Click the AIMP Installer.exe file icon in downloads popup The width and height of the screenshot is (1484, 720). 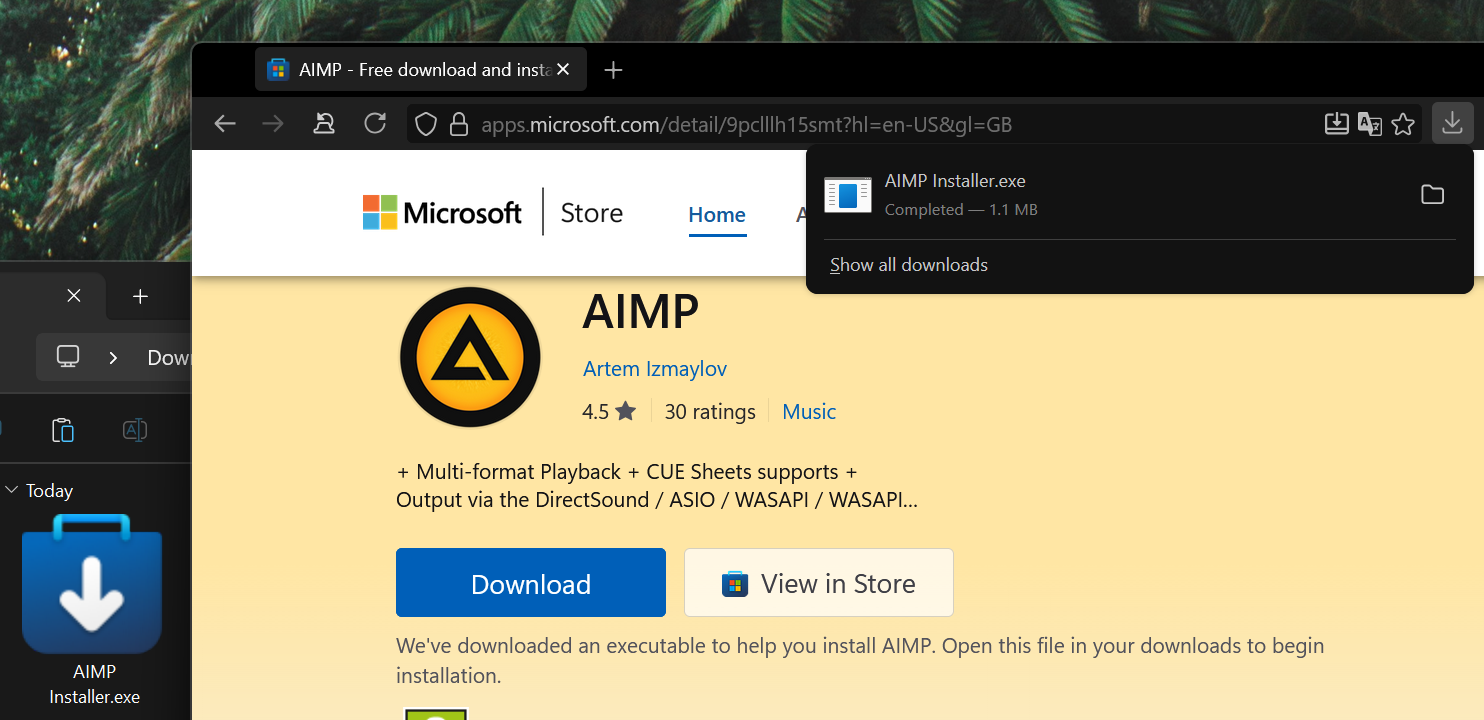(848, 194)
